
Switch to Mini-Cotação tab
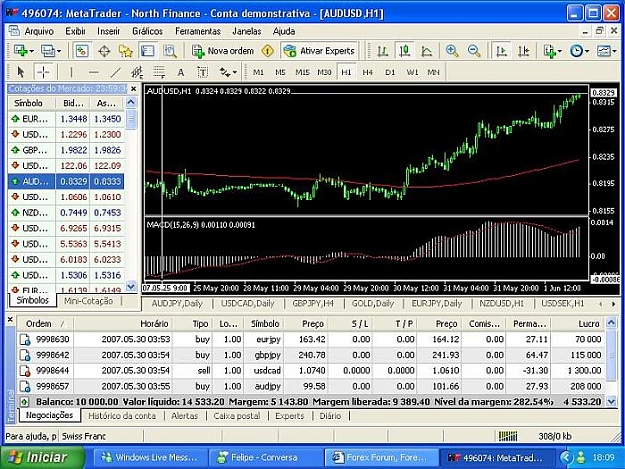click(88, 301)
